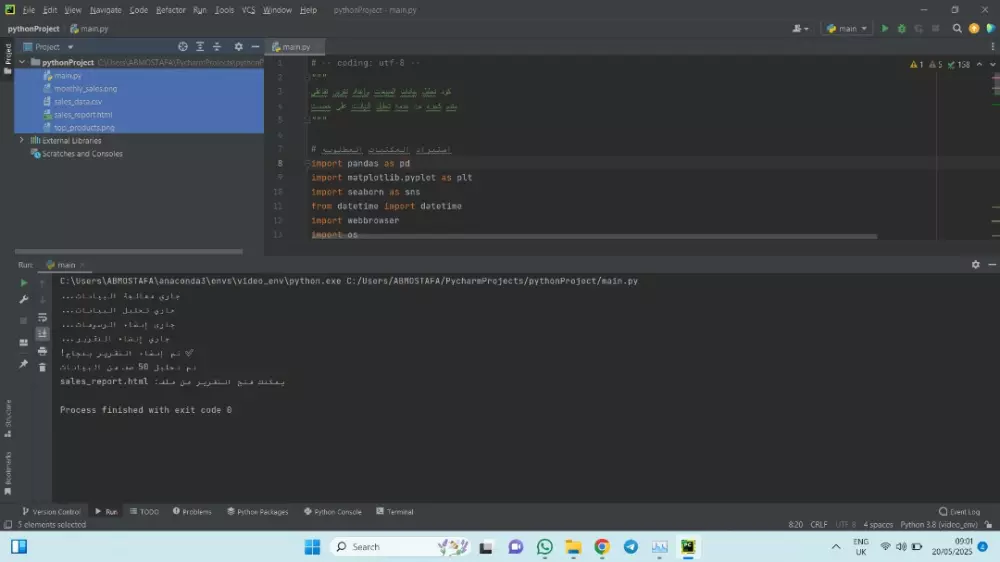Screen dimensions: 1000x562
Task: Toggle scroll to end in Run console
Action: pyautogui.click(x=42, y=334)
